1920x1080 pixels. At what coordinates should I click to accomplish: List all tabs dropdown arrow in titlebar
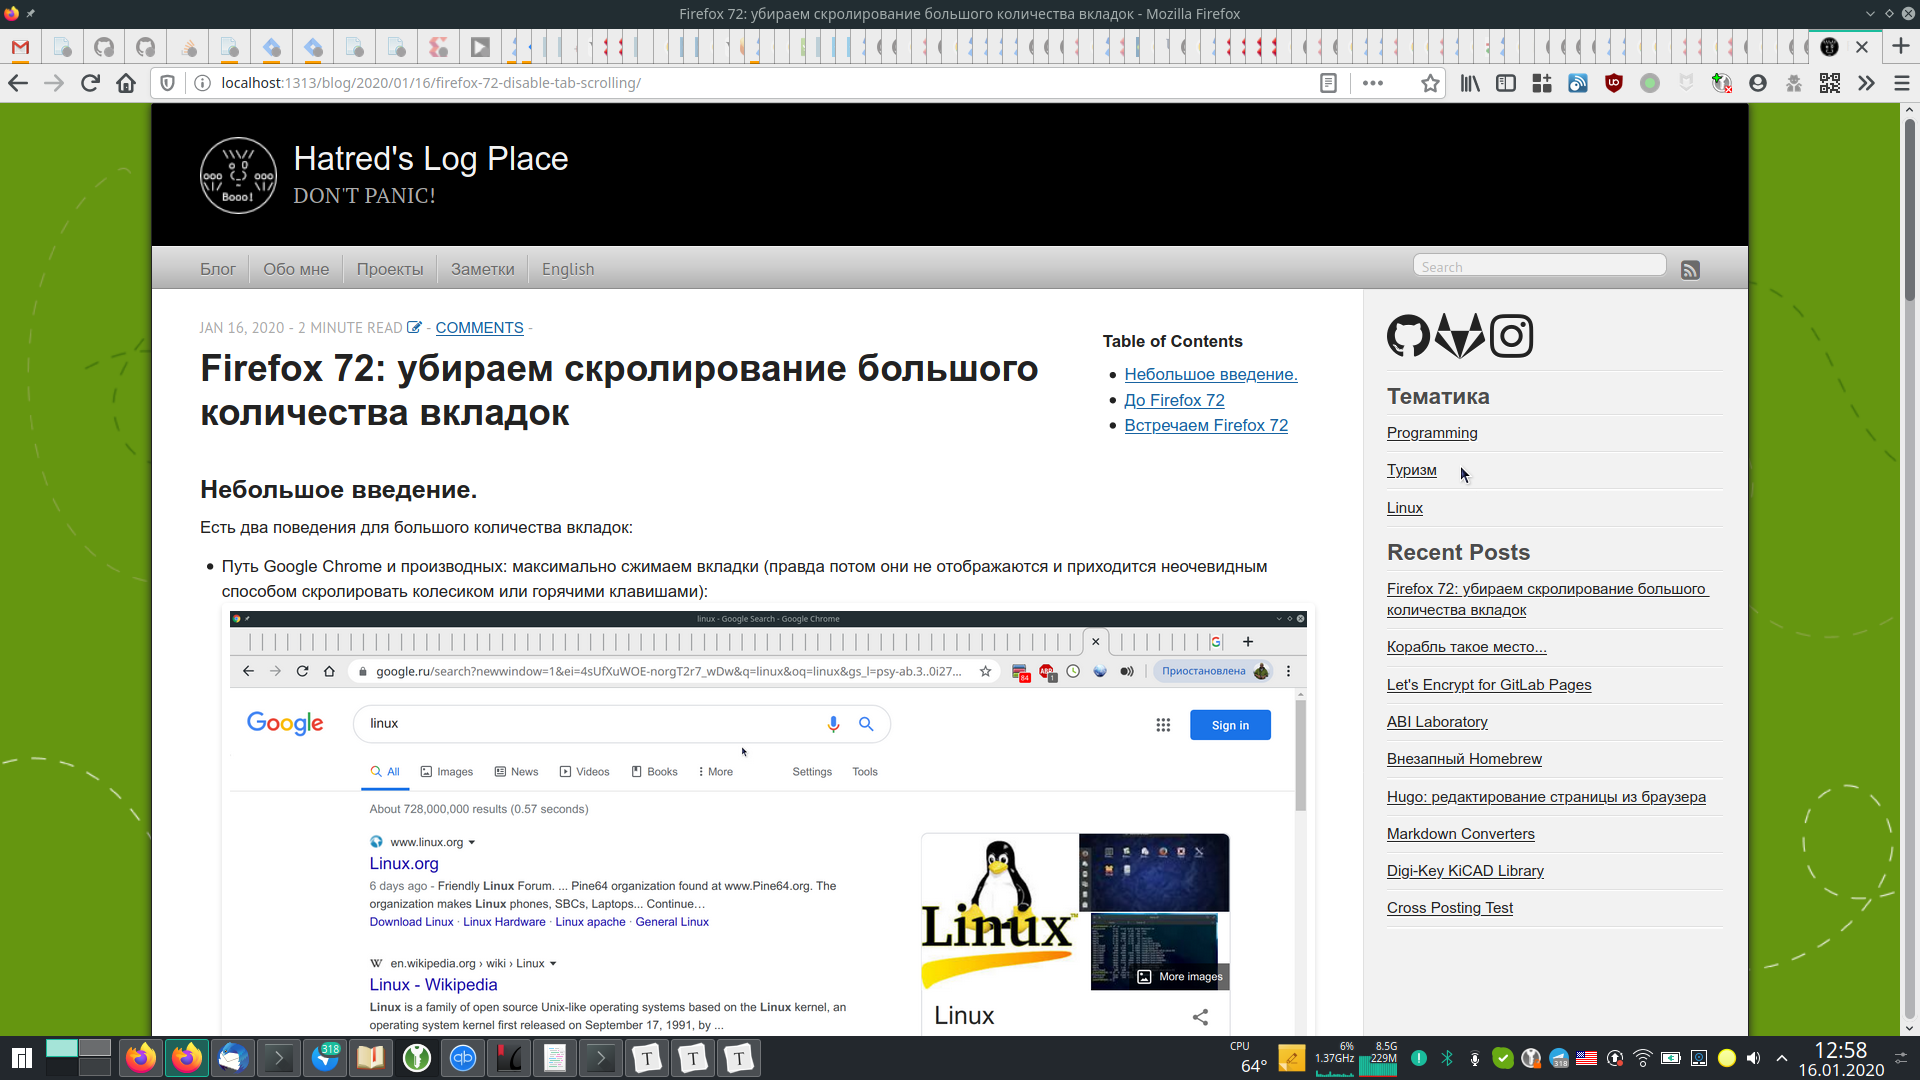tap(1870, 14)
